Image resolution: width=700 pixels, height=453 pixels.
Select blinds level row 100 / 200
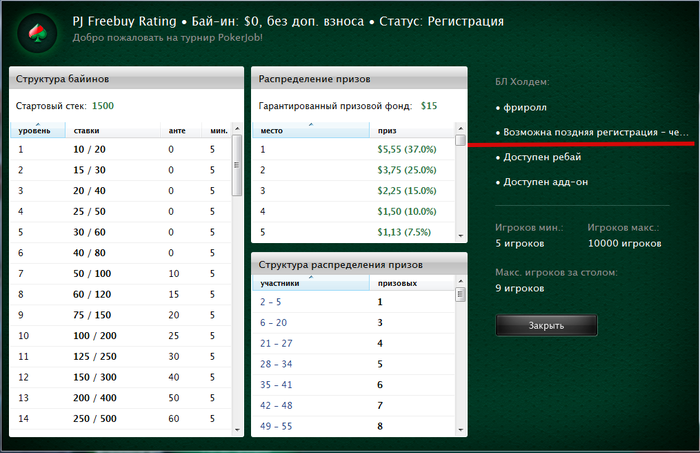(x=121, y=336)
